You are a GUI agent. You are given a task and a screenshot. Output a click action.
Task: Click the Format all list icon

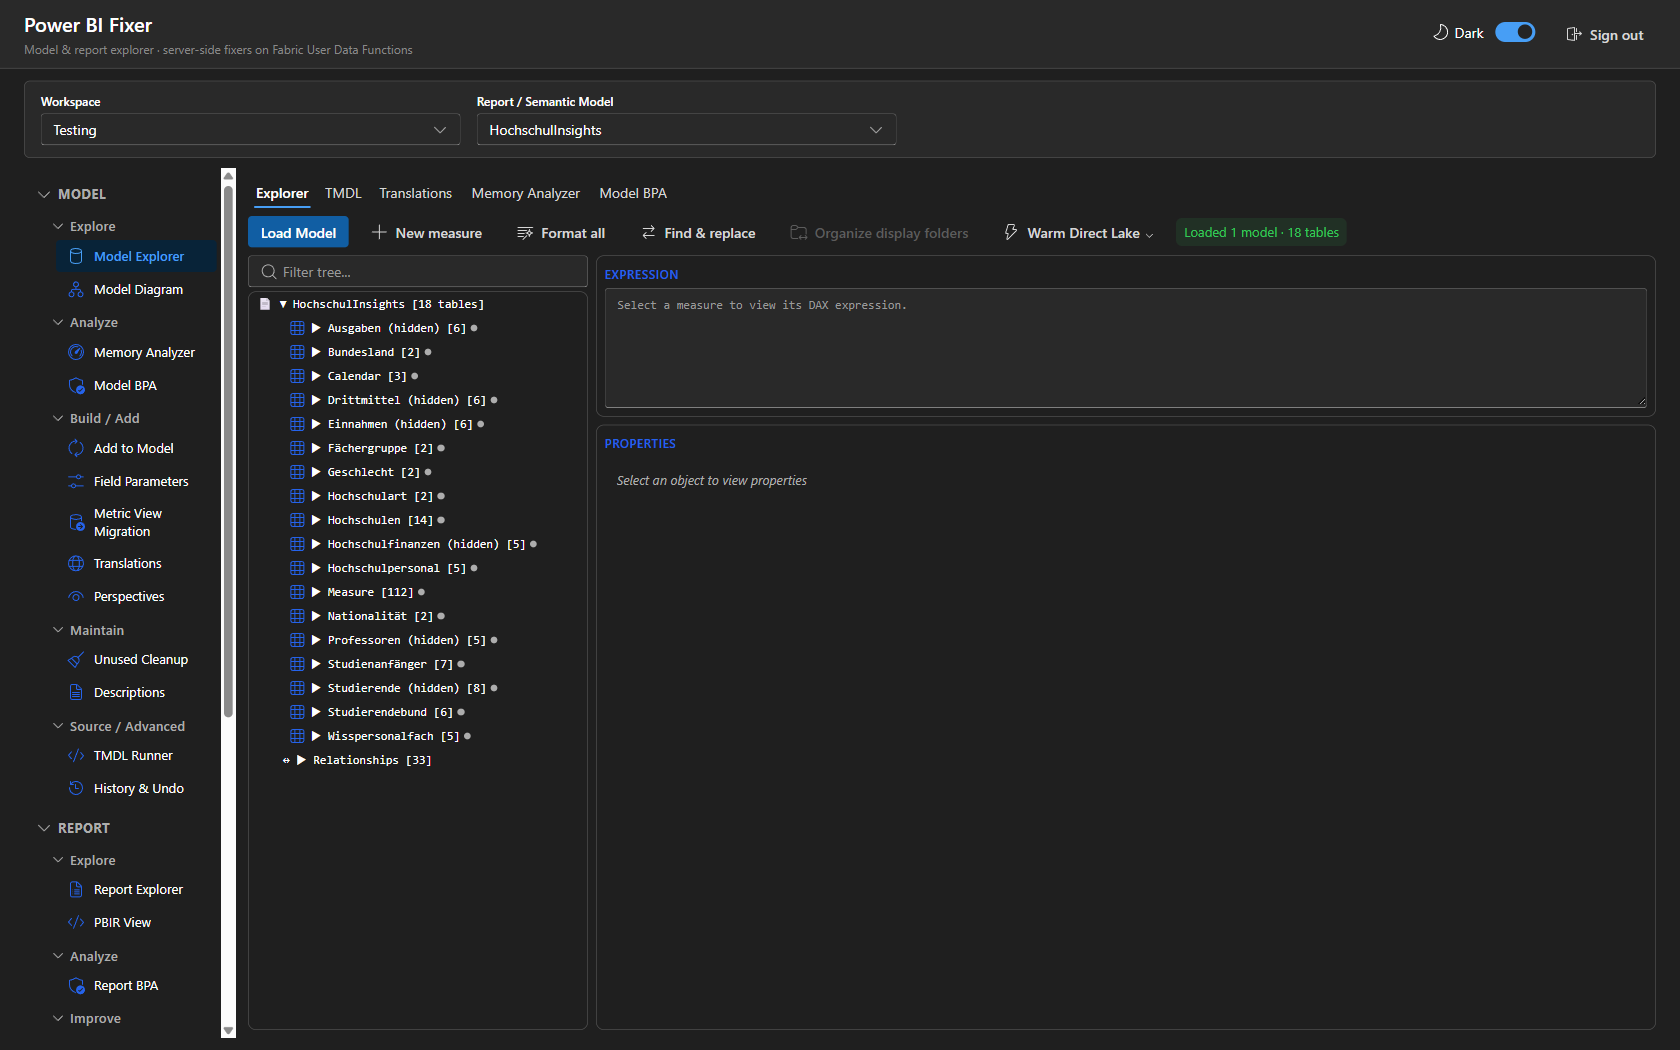coord(525,232)
